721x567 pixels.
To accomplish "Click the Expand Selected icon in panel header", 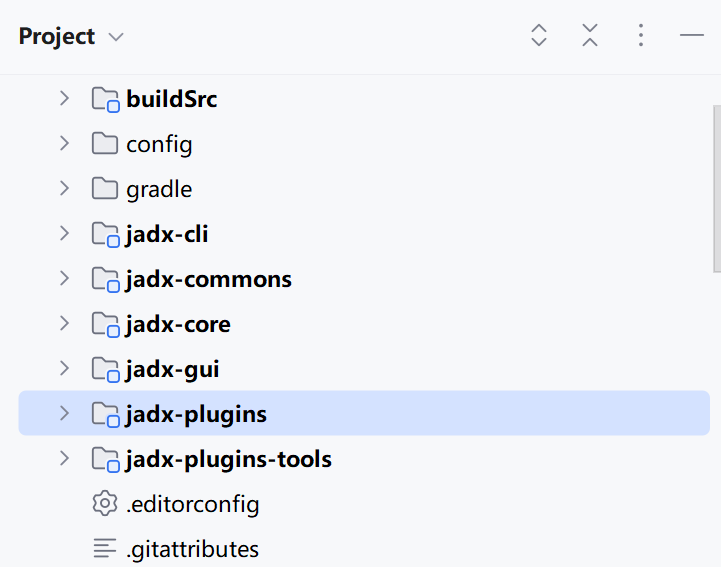I will click(x=539, y=36).
